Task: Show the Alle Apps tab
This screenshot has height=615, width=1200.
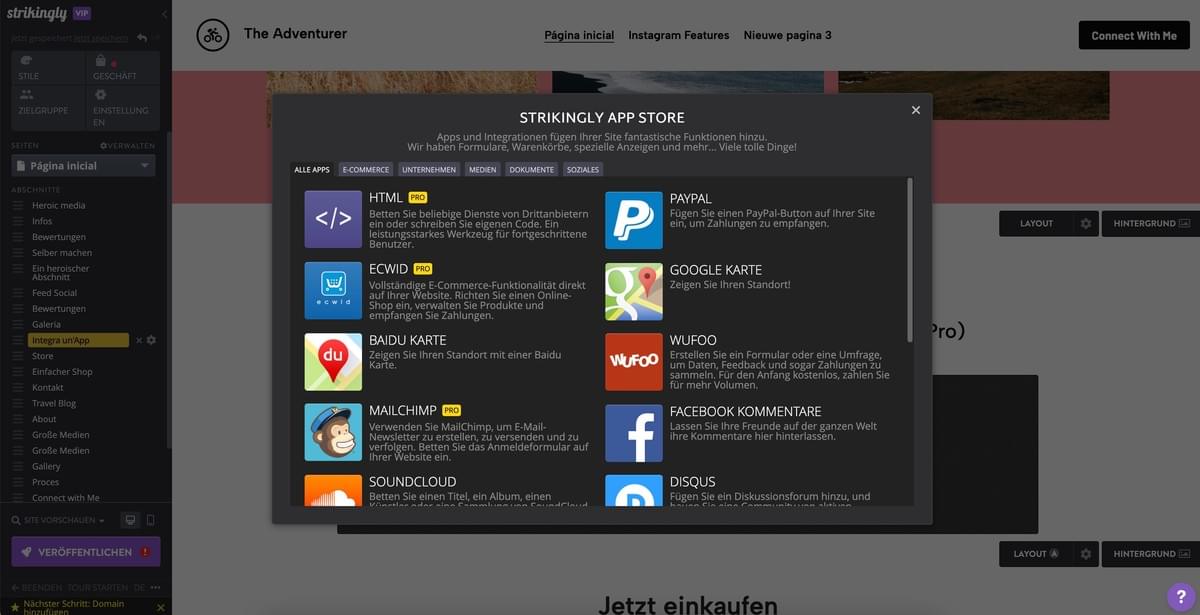Action: [x=312, y=169]
